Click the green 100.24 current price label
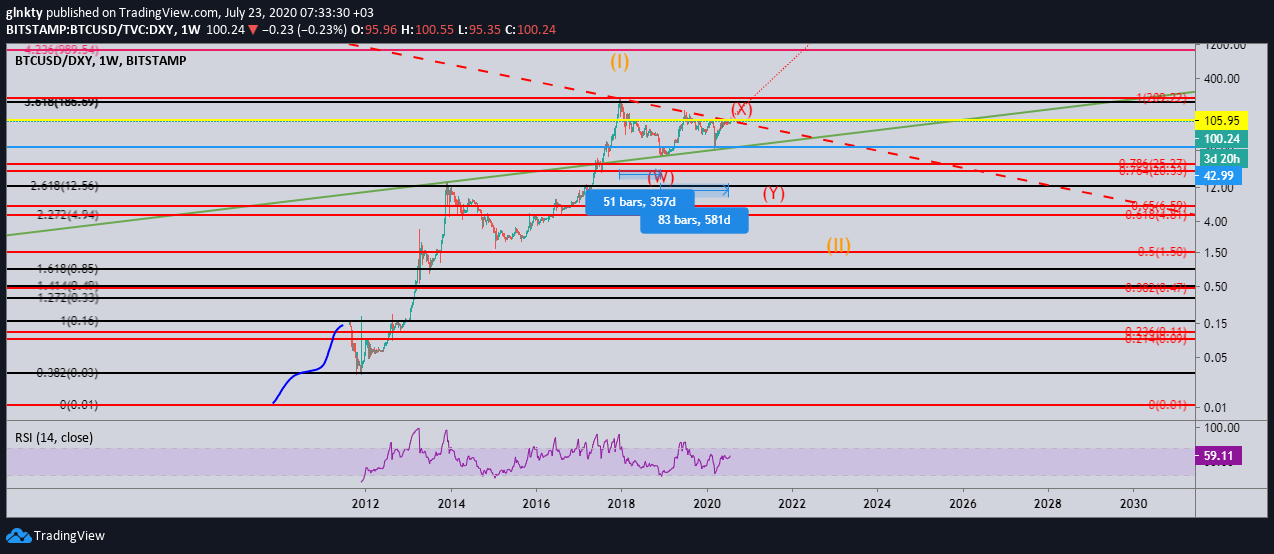Screen dimensions: 1274x554 click(1223, 139)
